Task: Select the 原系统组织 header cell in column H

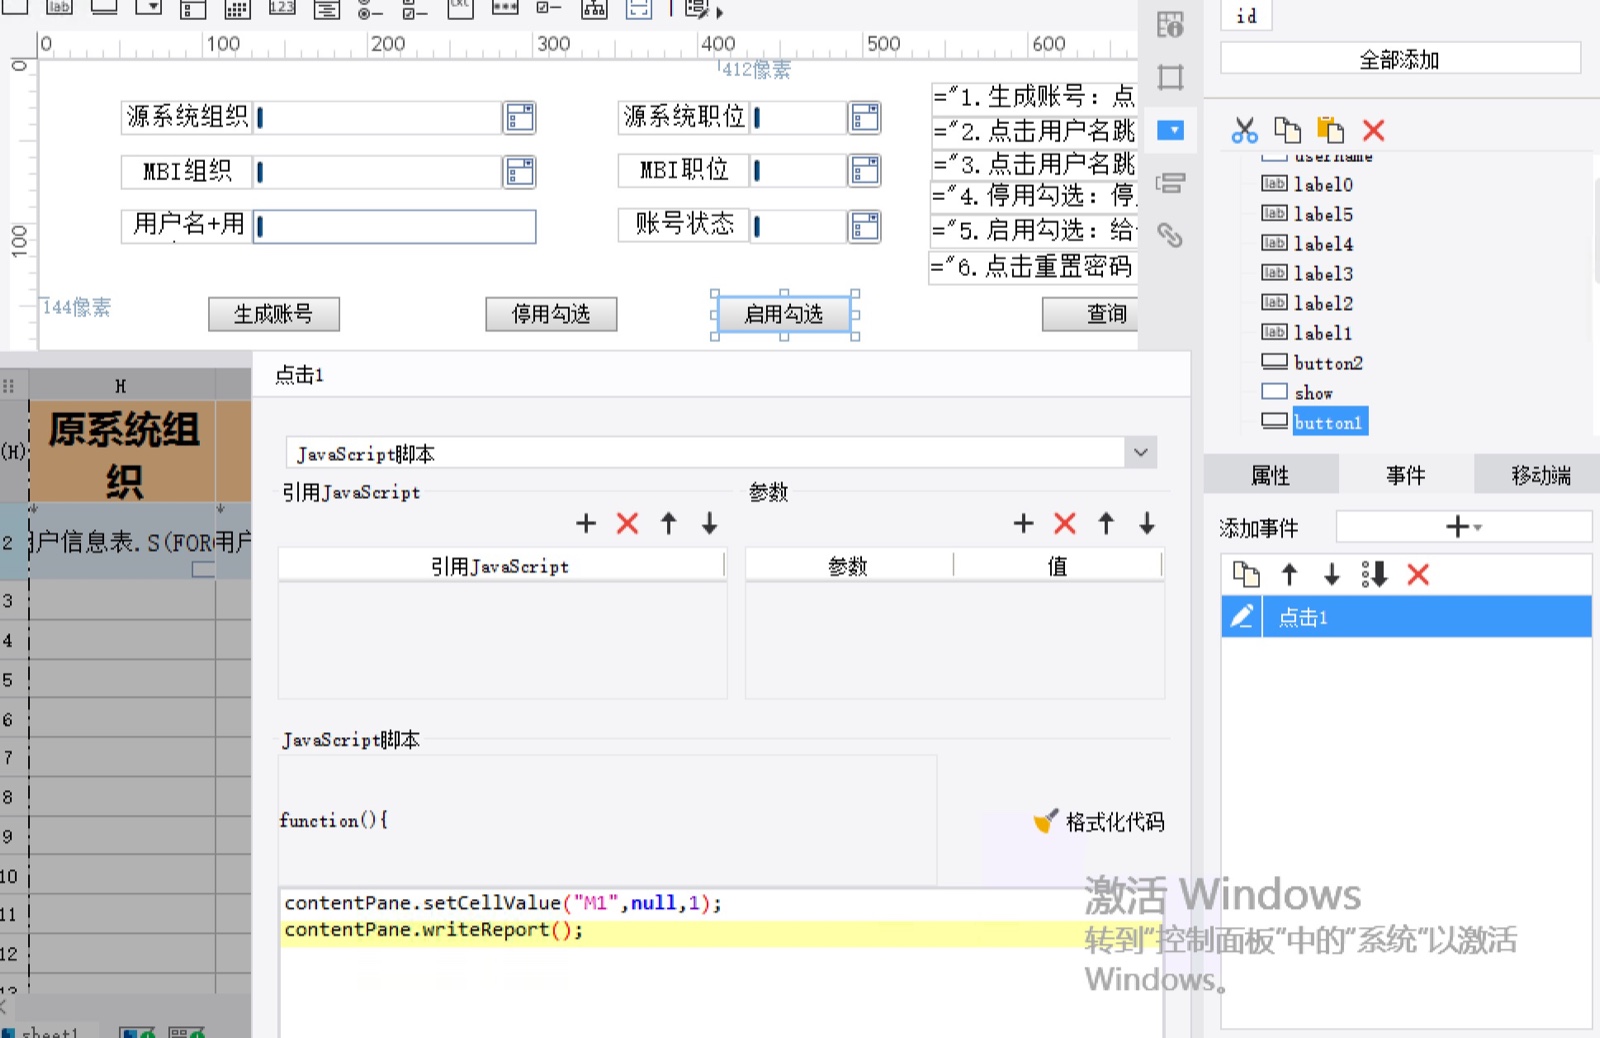Action: pyautogui.click(x=123, y=452)
